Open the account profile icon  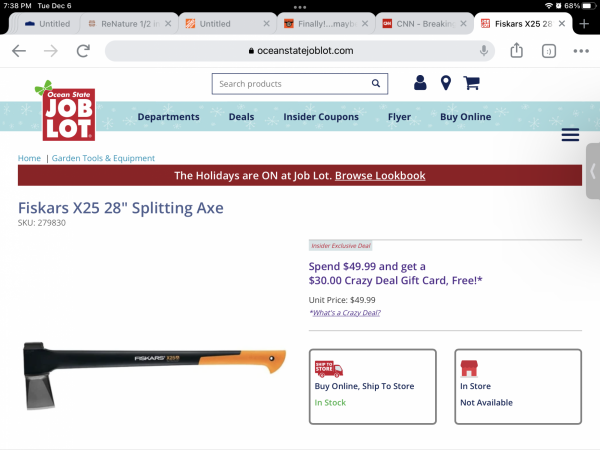click(x=420, y=83)
